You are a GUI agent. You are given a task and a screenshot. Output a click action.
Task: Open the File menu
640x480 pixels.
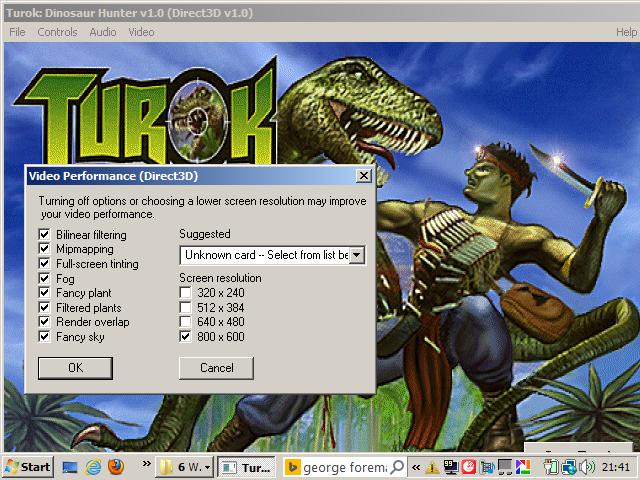[x=17, y=32]
